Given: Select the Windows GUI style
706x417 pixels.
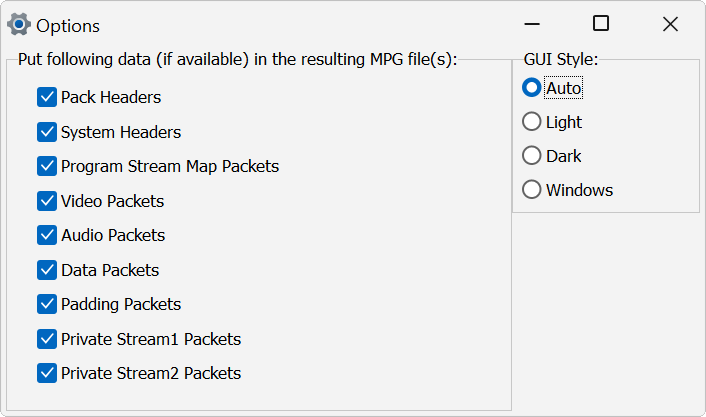Looking at the screenshot, I should point(532,190).
